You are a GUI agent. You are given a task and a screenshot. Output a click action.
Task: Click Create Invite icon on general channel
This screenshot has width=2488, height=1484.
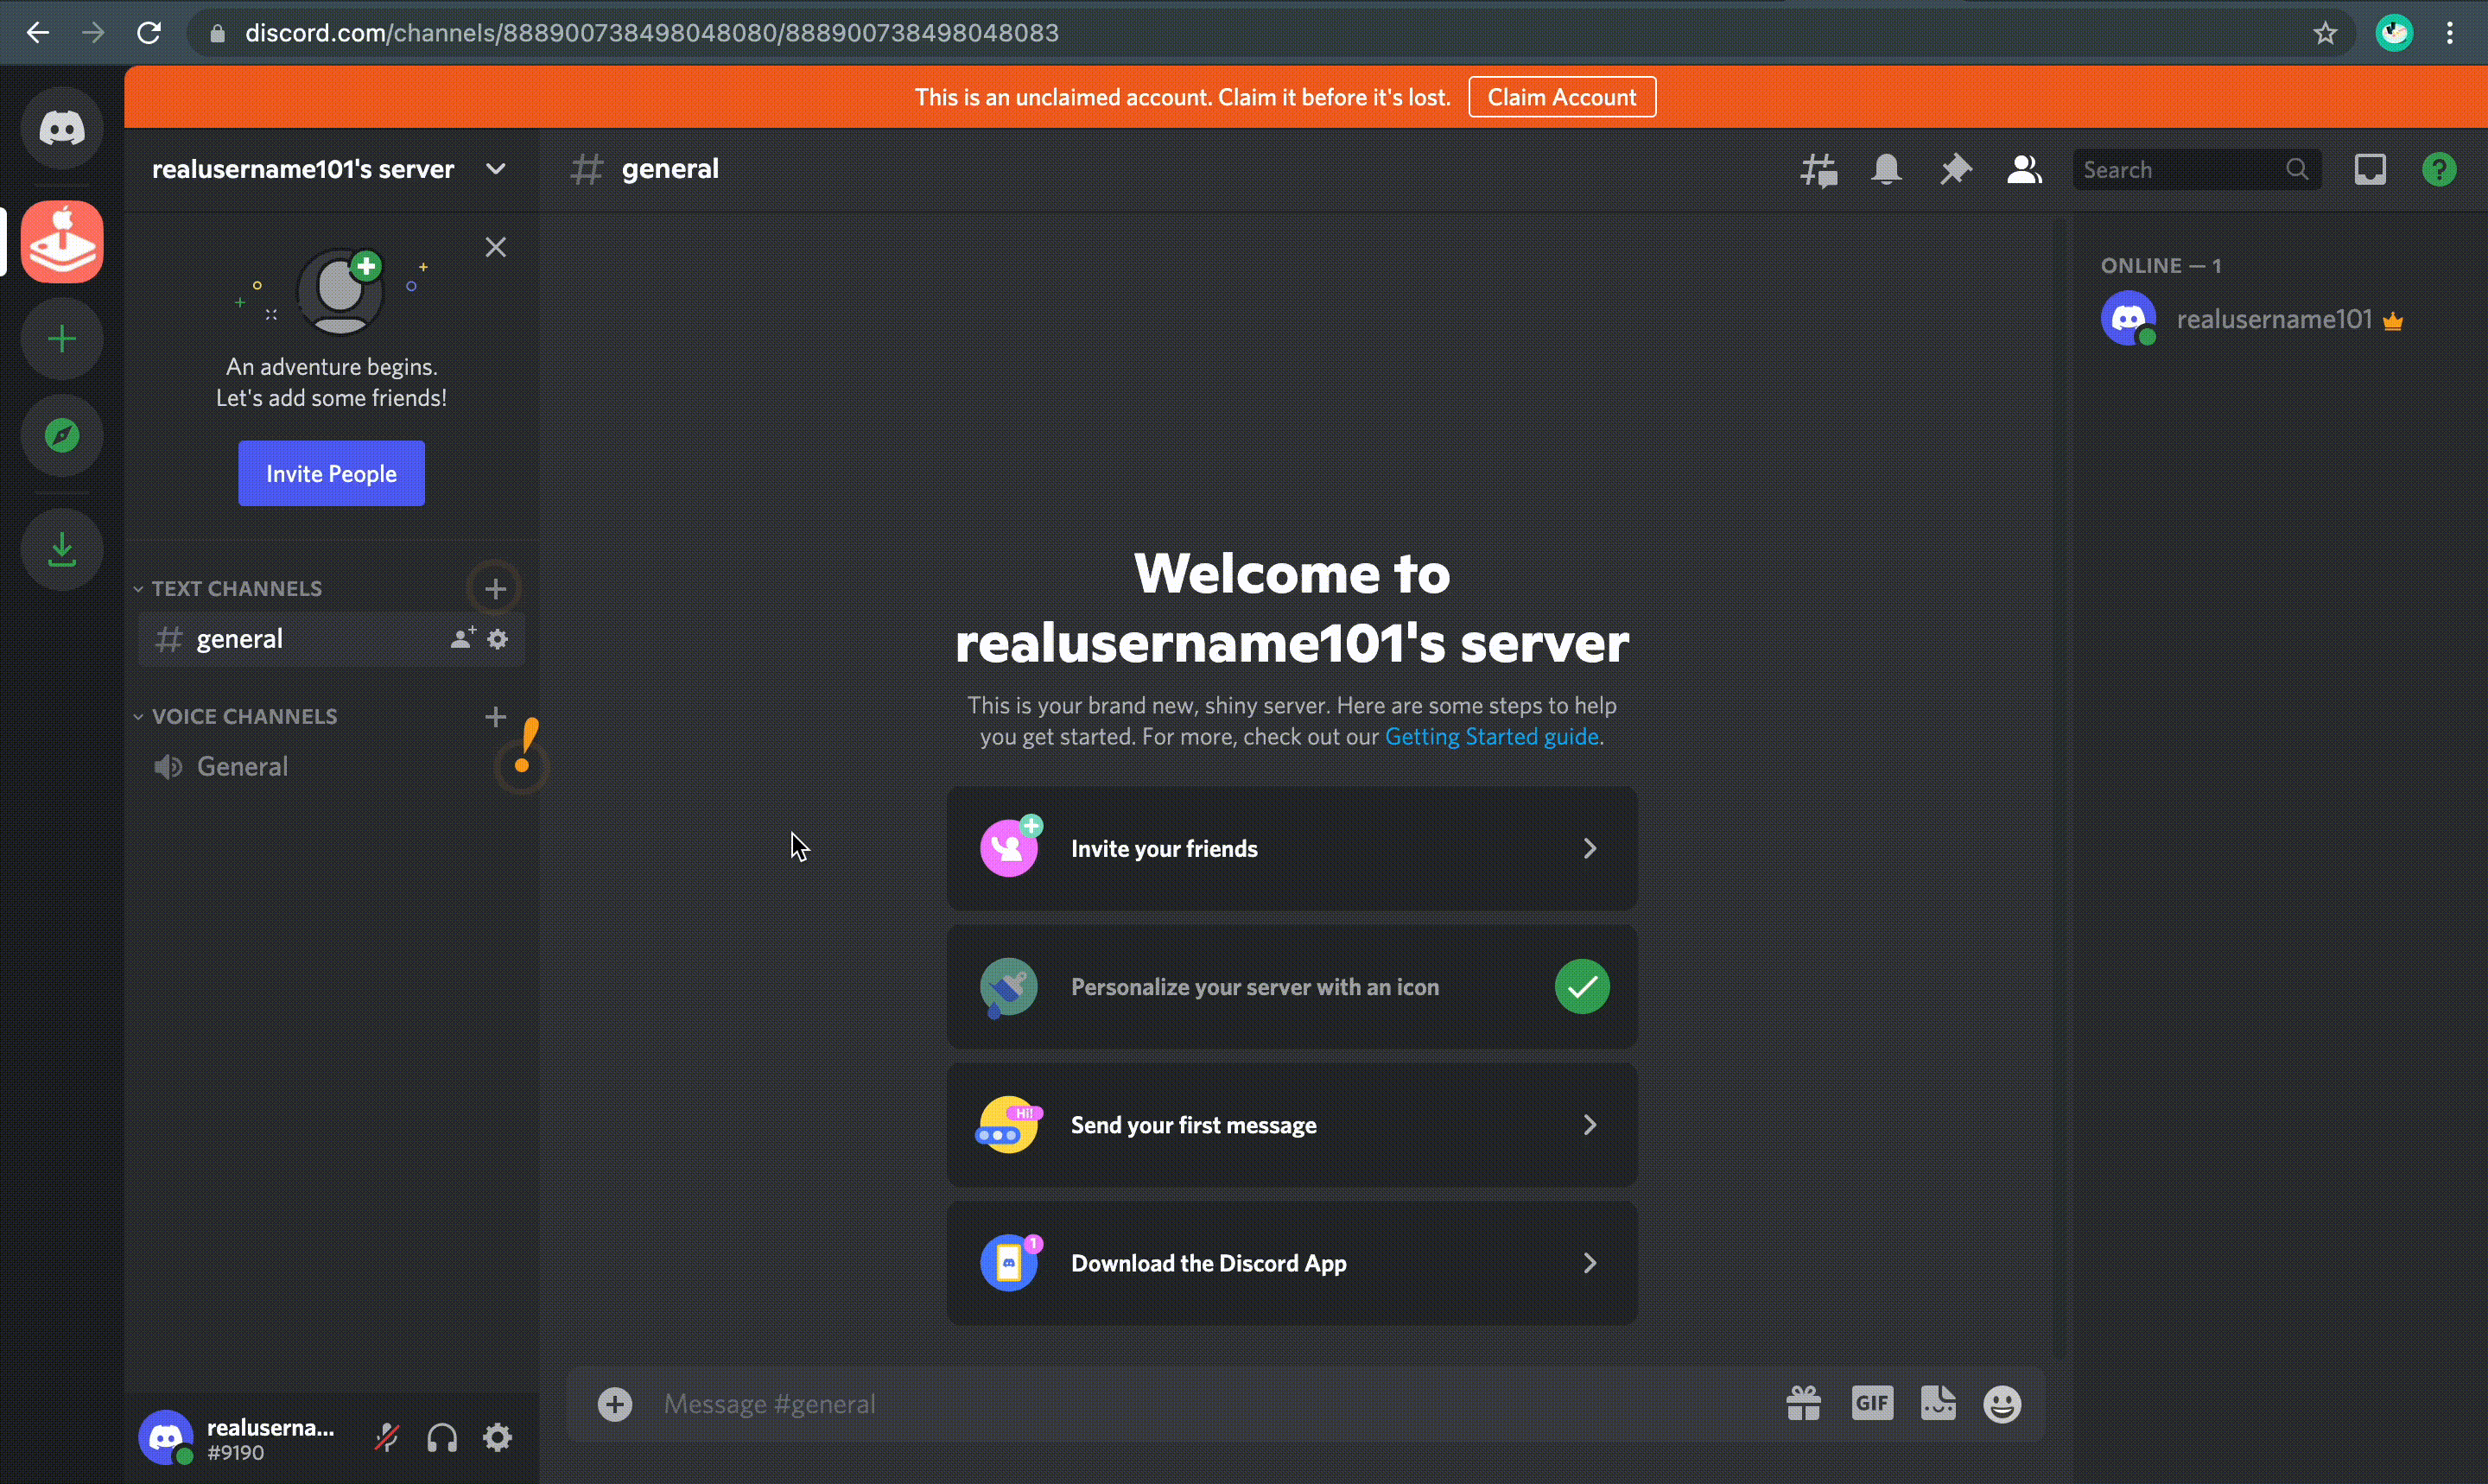pyautogui.click(x=462, y=638)
